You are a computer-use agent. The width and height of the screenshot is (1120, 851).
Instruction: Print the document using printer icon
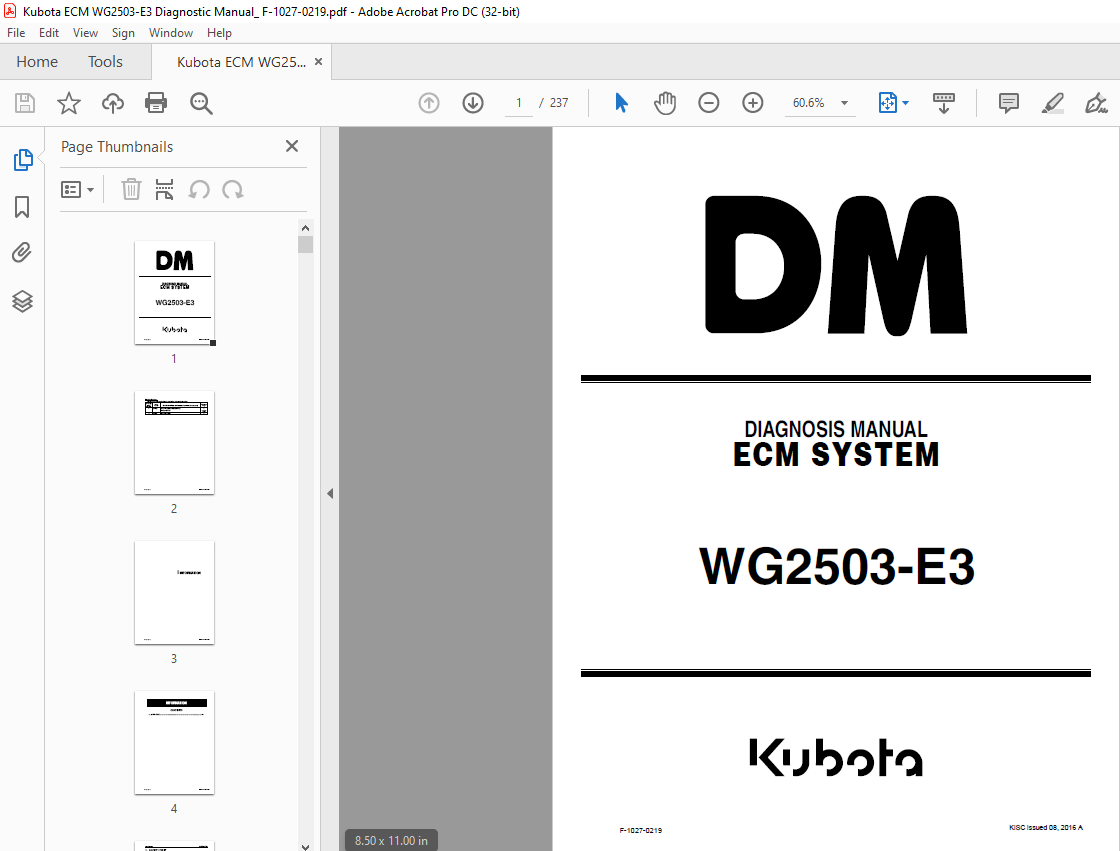[156, 103]
